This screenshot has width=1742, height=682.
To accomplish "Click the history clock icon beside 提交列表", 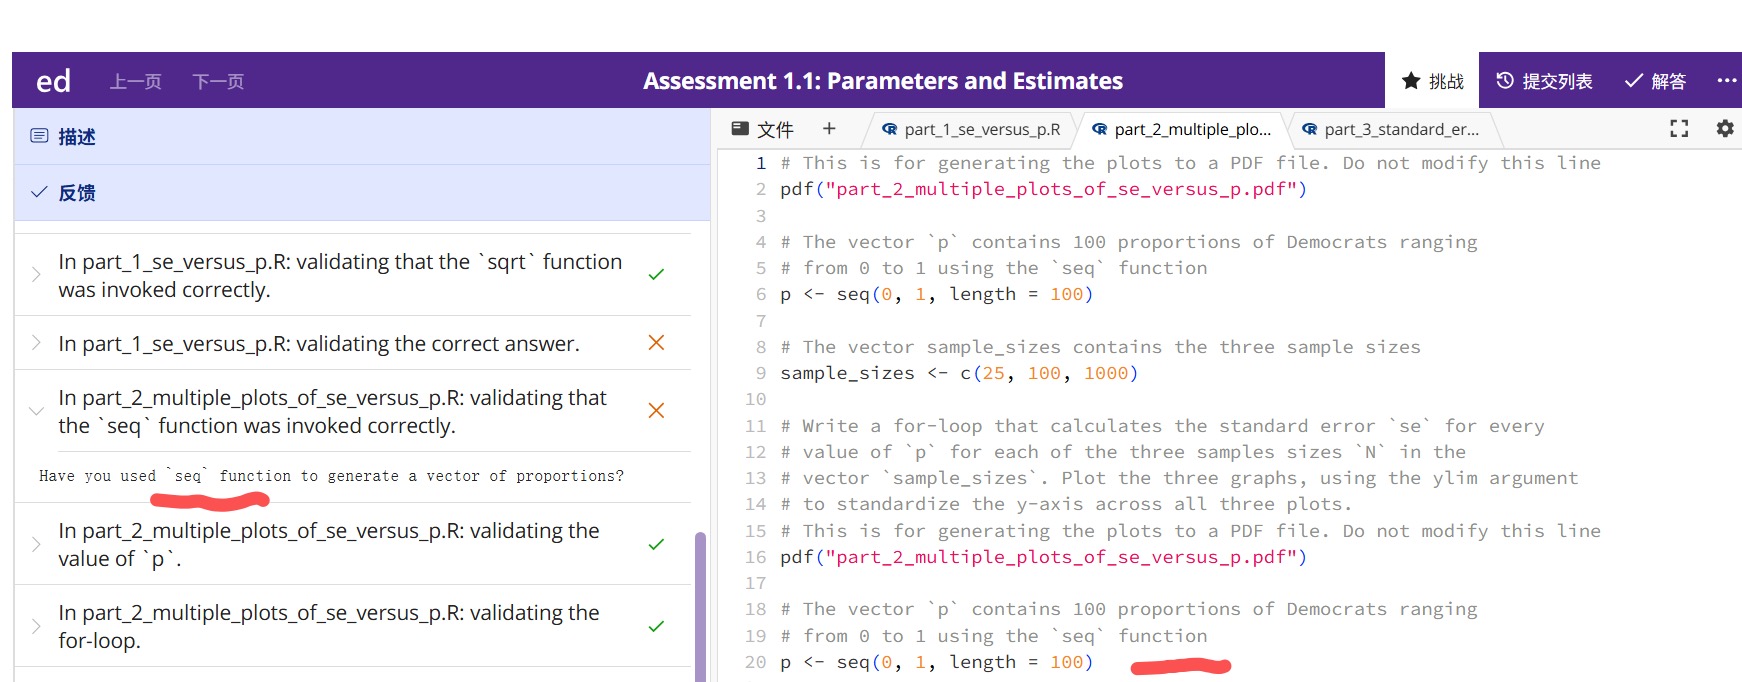I will click(x=1505, y=81).
